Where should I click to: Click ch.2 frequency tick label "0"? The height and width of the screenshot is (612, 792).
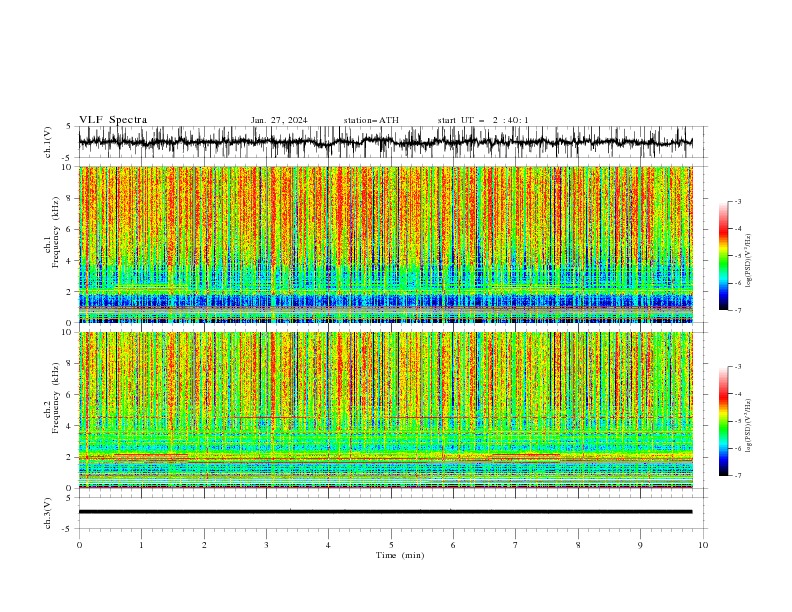coord(69,488)
